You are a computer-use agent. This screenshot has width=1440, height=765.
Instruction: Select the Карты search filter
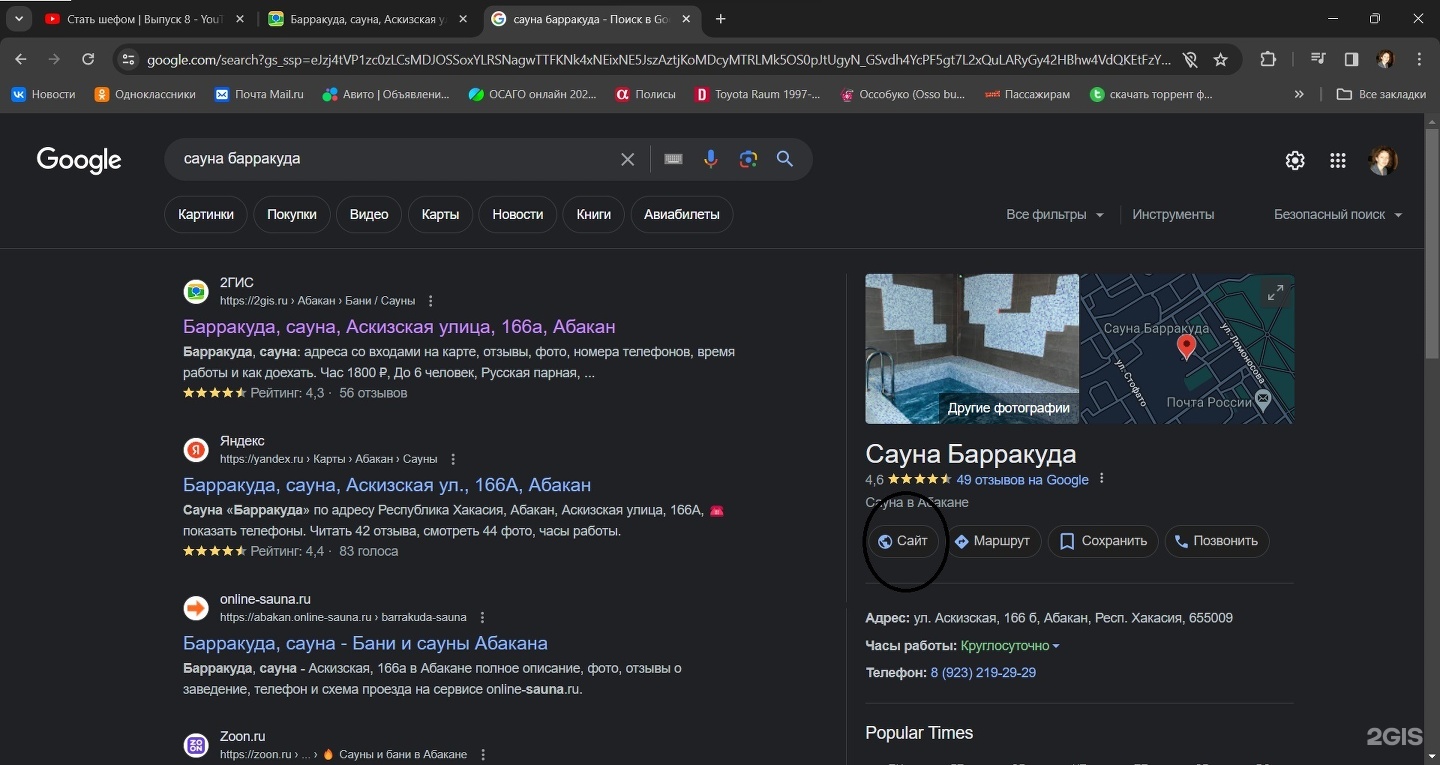(x=440, y=215)
